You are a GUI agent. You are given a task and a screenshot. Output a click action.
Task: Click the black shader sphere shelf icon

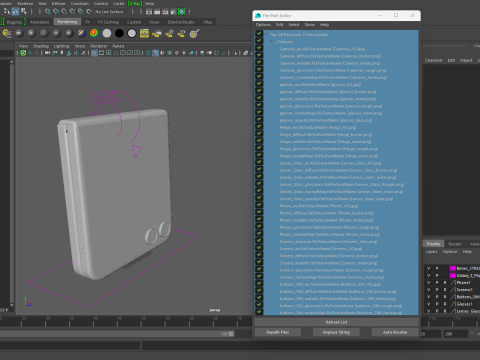tap(119, 33)
